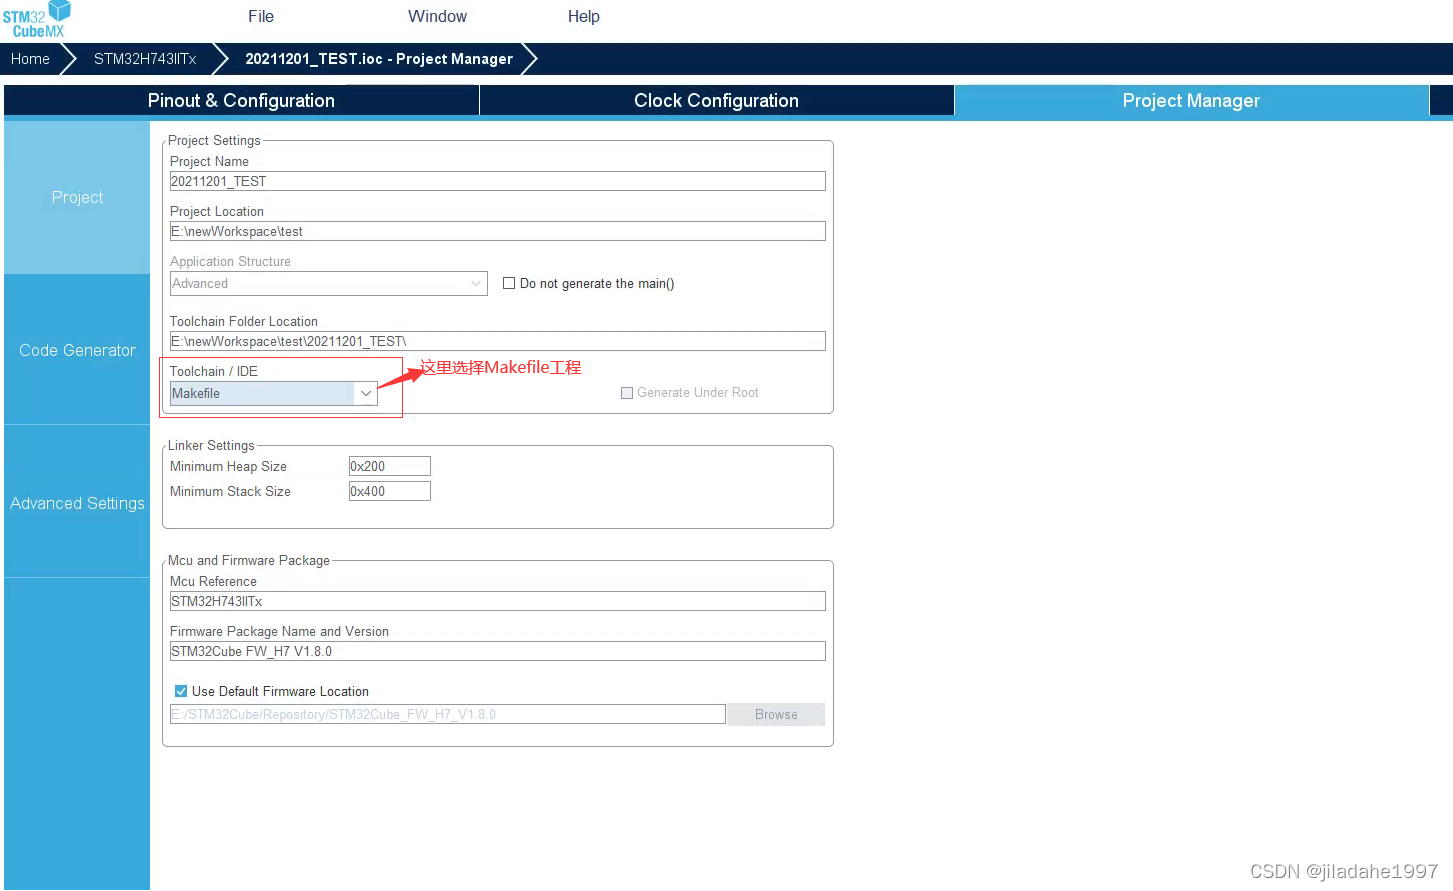This screenshot has height=891, width=1453.
Task: Click the Project Settings group label
Action: point(214,141)
